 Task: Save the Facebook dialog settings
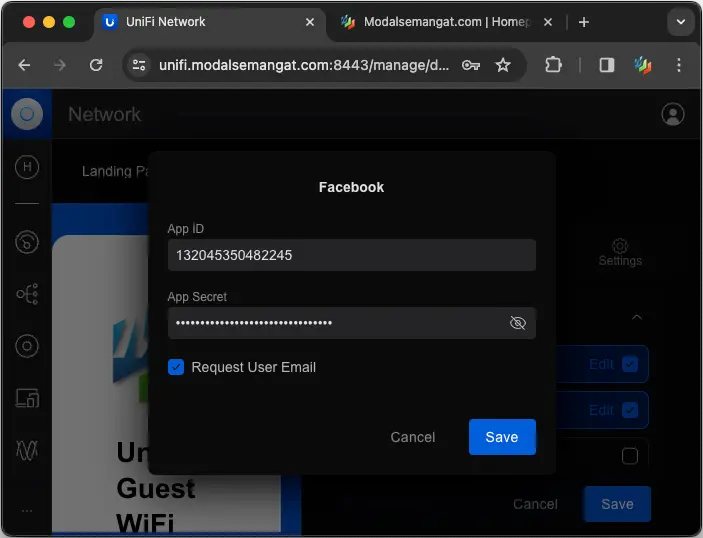point(502,437)
